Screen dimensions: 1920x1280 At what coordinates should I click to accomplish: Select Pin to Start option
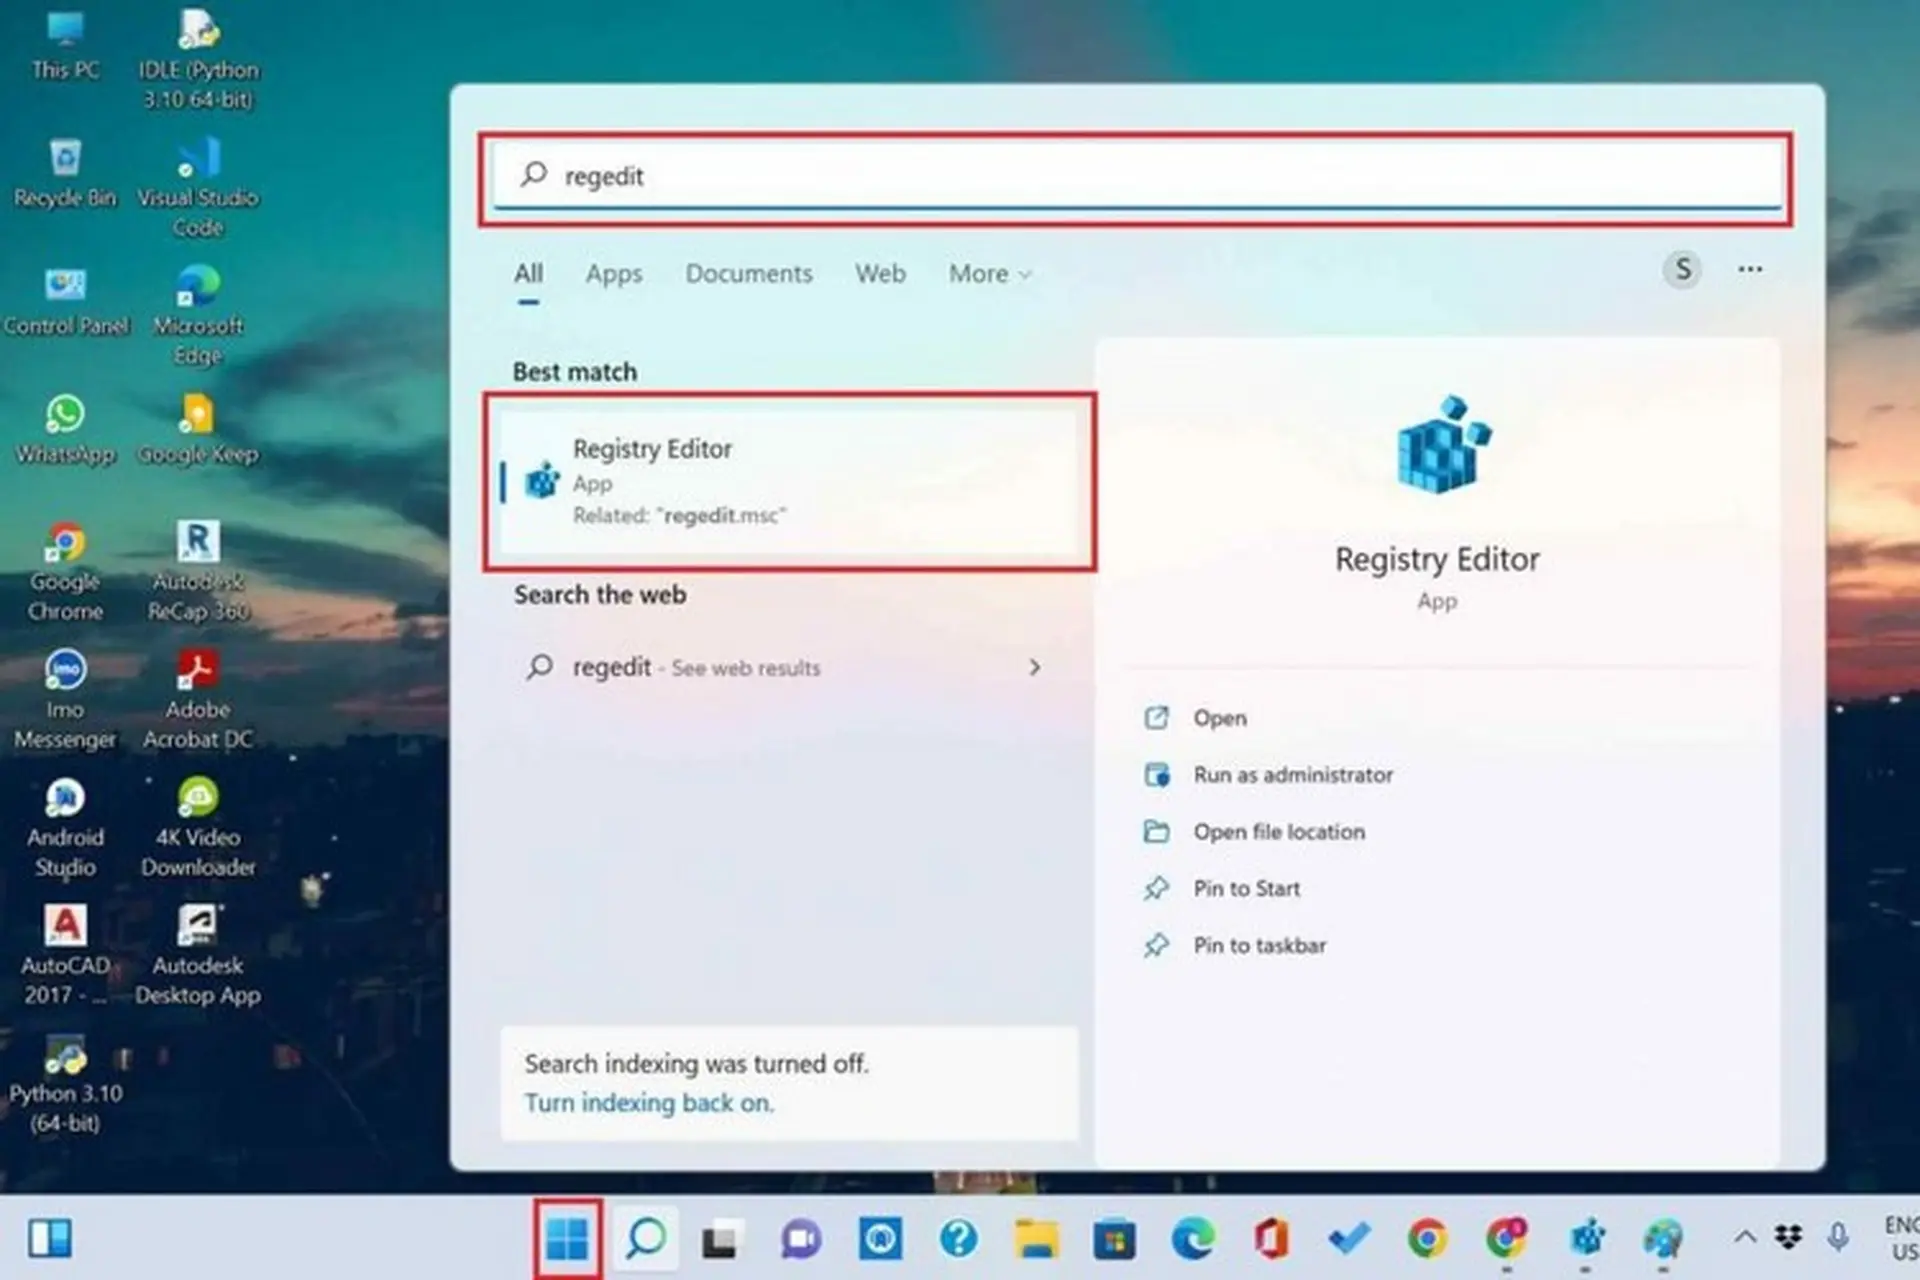(1222, 889)
